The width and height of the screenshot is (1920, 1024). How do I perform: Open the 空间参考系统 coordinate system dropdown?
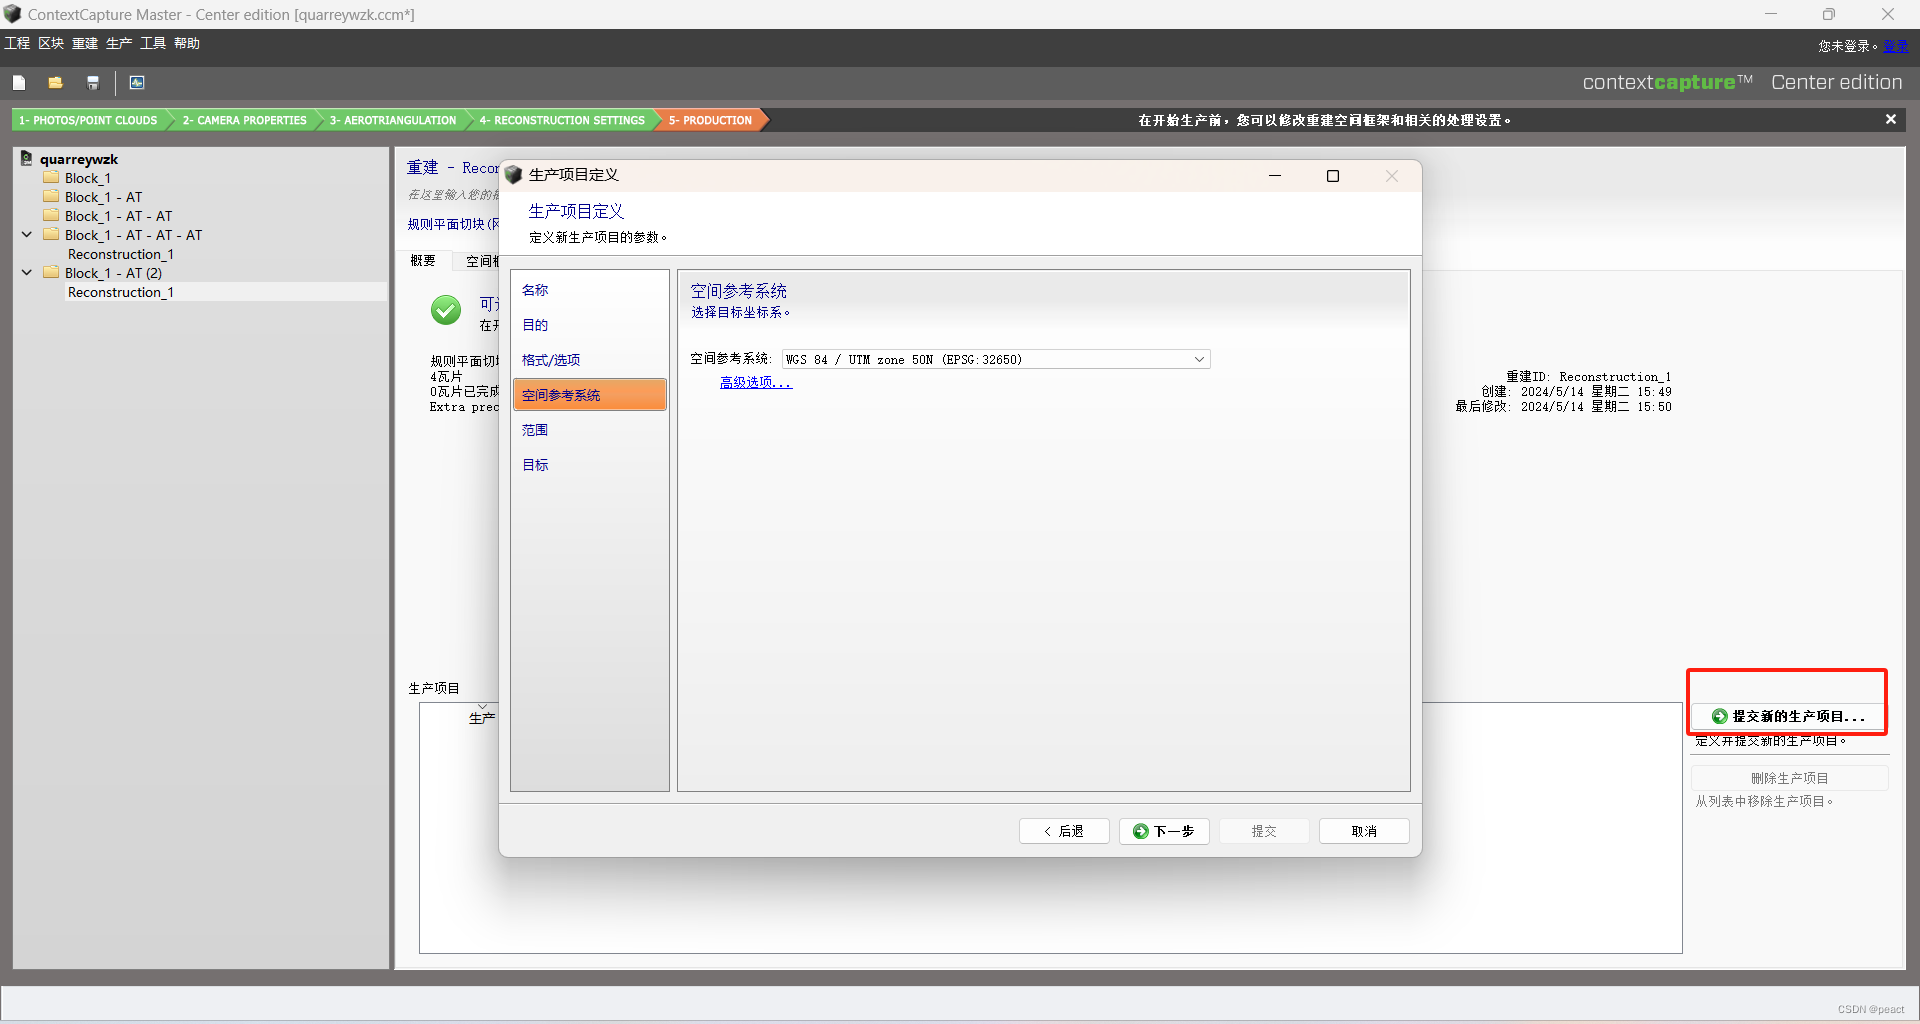[1198, 359]
